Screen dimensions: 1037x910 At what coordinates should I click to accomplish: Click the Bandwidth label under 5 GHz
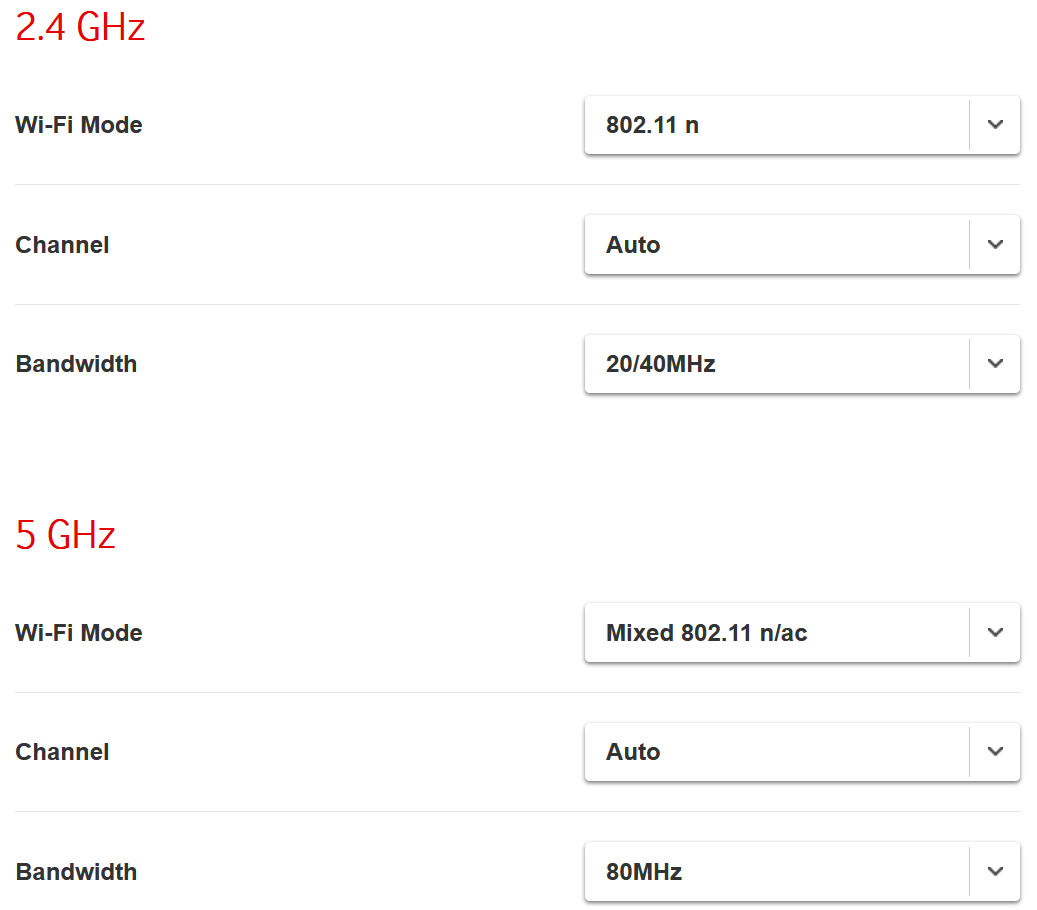tap(76, 871)
